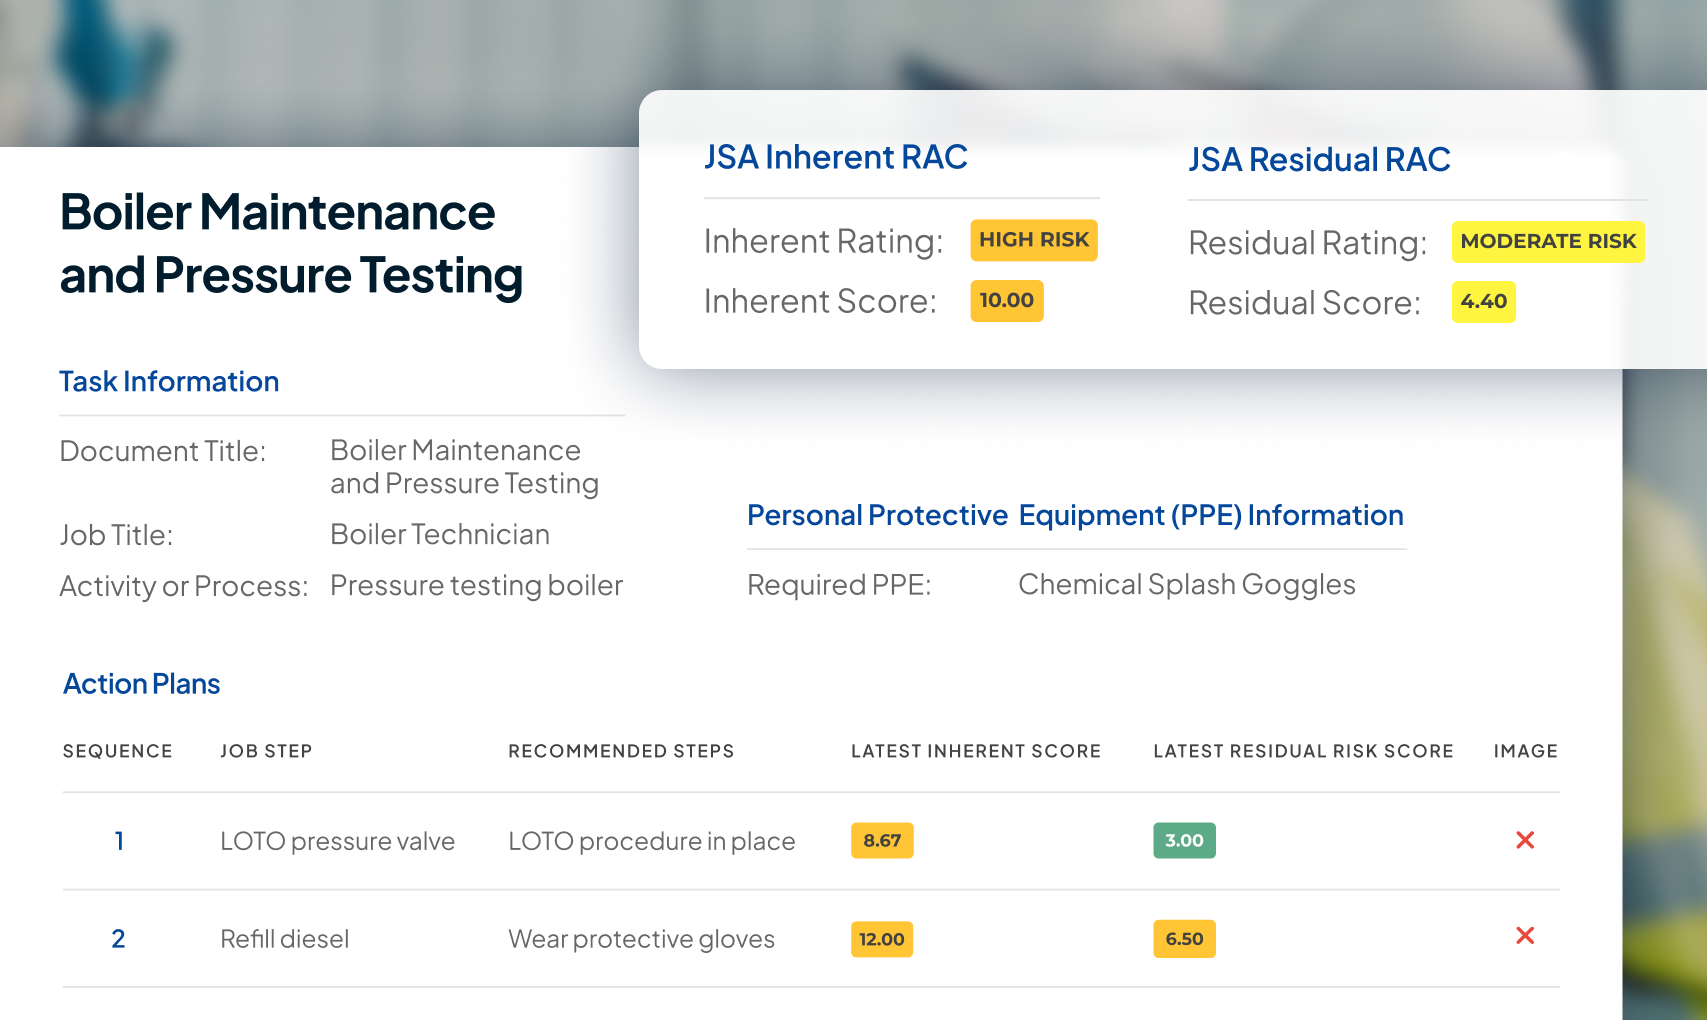The image size is (1707, 1020).
Task: Open sequence 1 action plan link
Action: [x=119, y=841]
